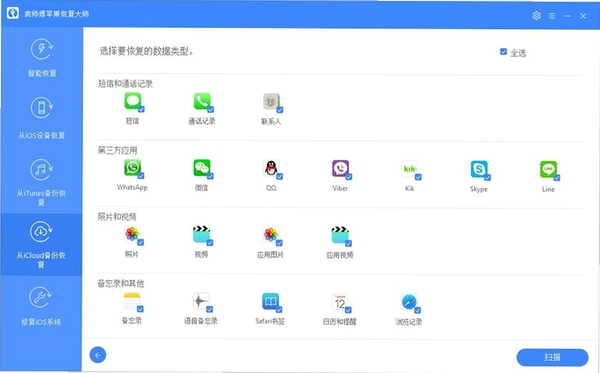Click the 照片和视频 section heading

[x=117, y=217]
